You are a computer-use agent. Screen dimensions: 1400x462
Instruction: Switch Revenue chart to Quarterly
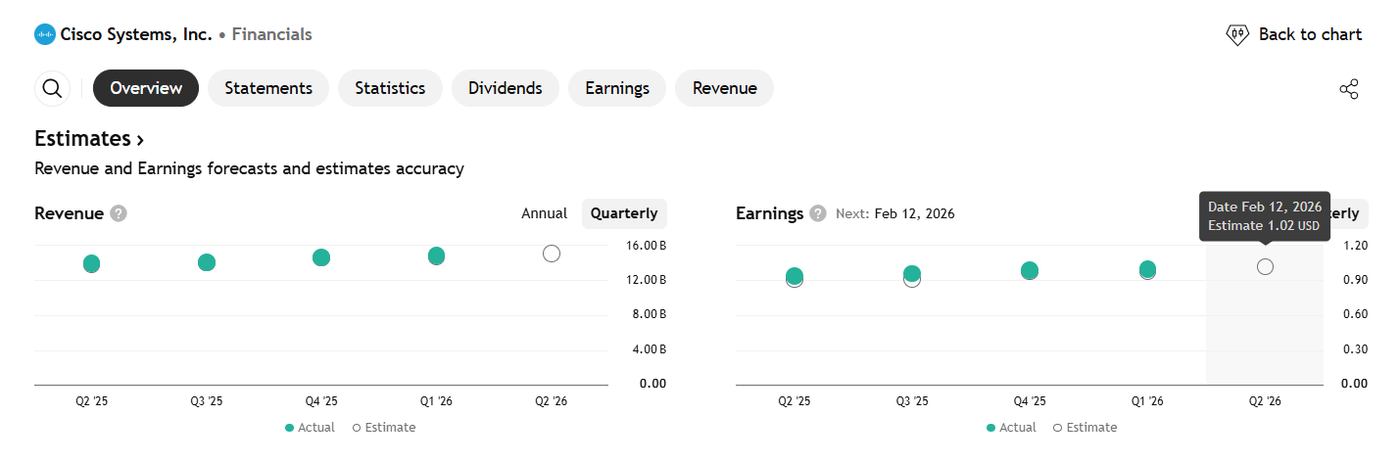click(624, 213)
